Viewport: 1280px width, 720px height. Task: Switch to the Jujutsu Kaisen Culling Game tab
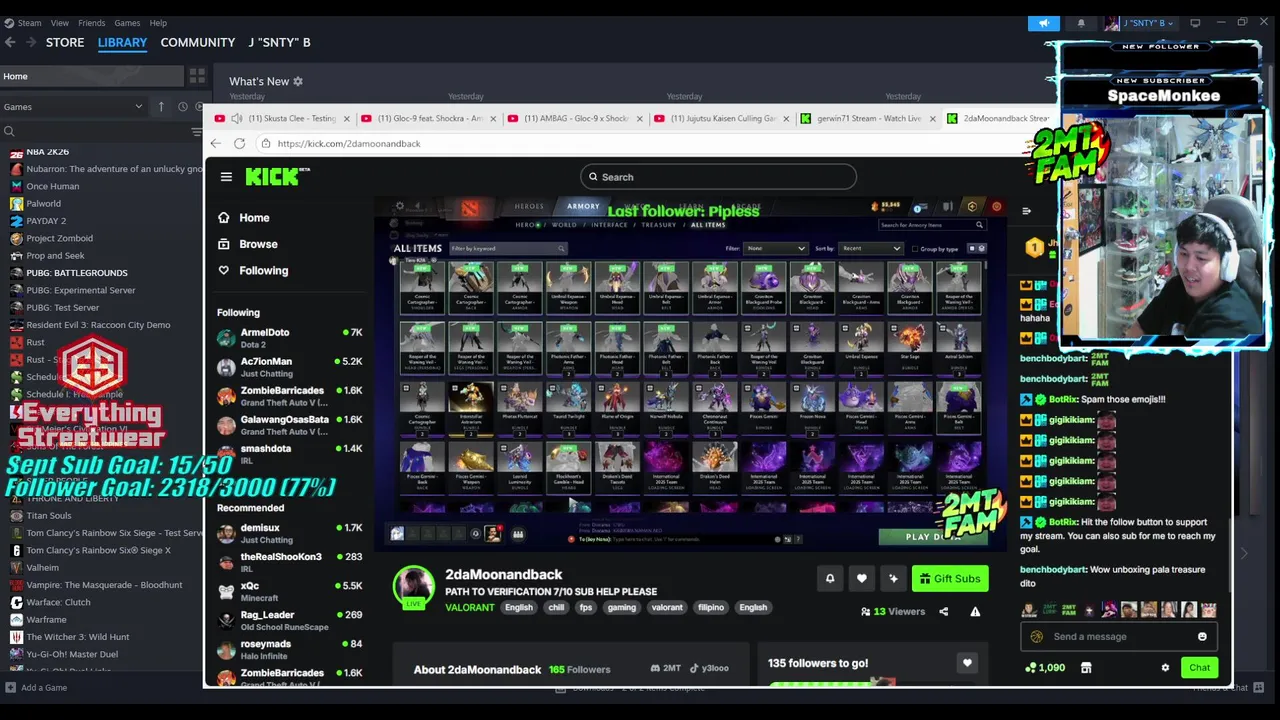click(x=722, y=118)
